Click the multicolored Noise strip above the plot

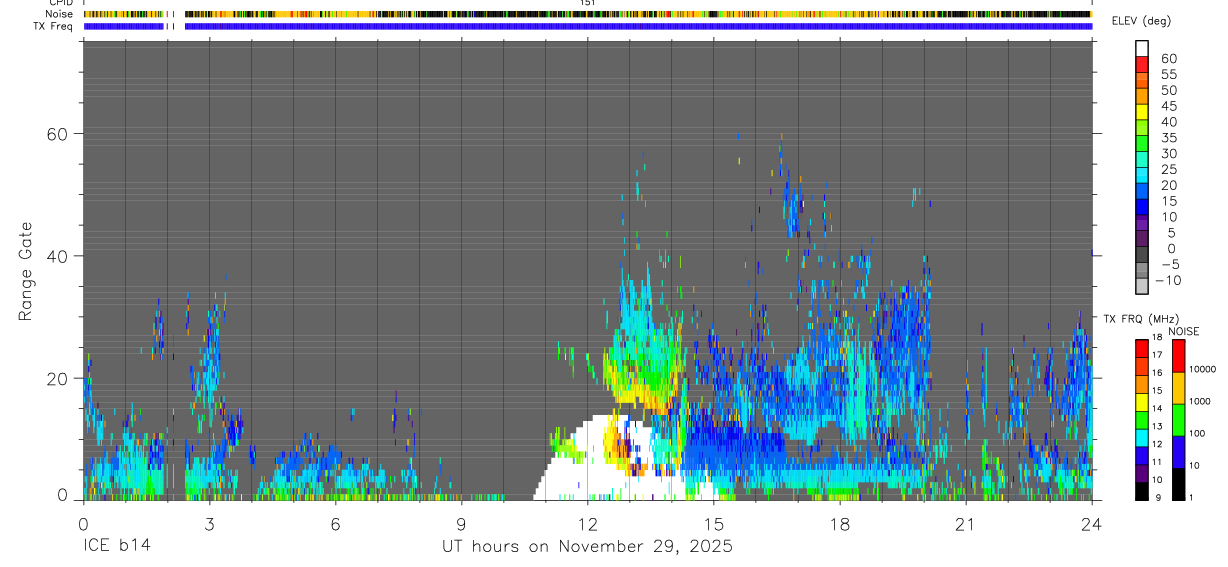tap(588, 14)
